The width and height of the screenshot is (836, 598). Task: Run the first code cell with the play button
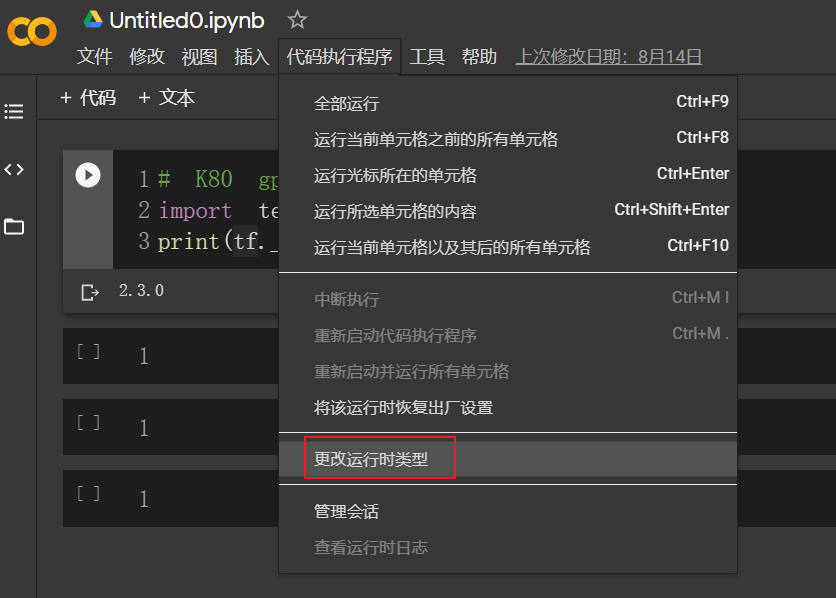pyautogui.click(x=88, y=175)
